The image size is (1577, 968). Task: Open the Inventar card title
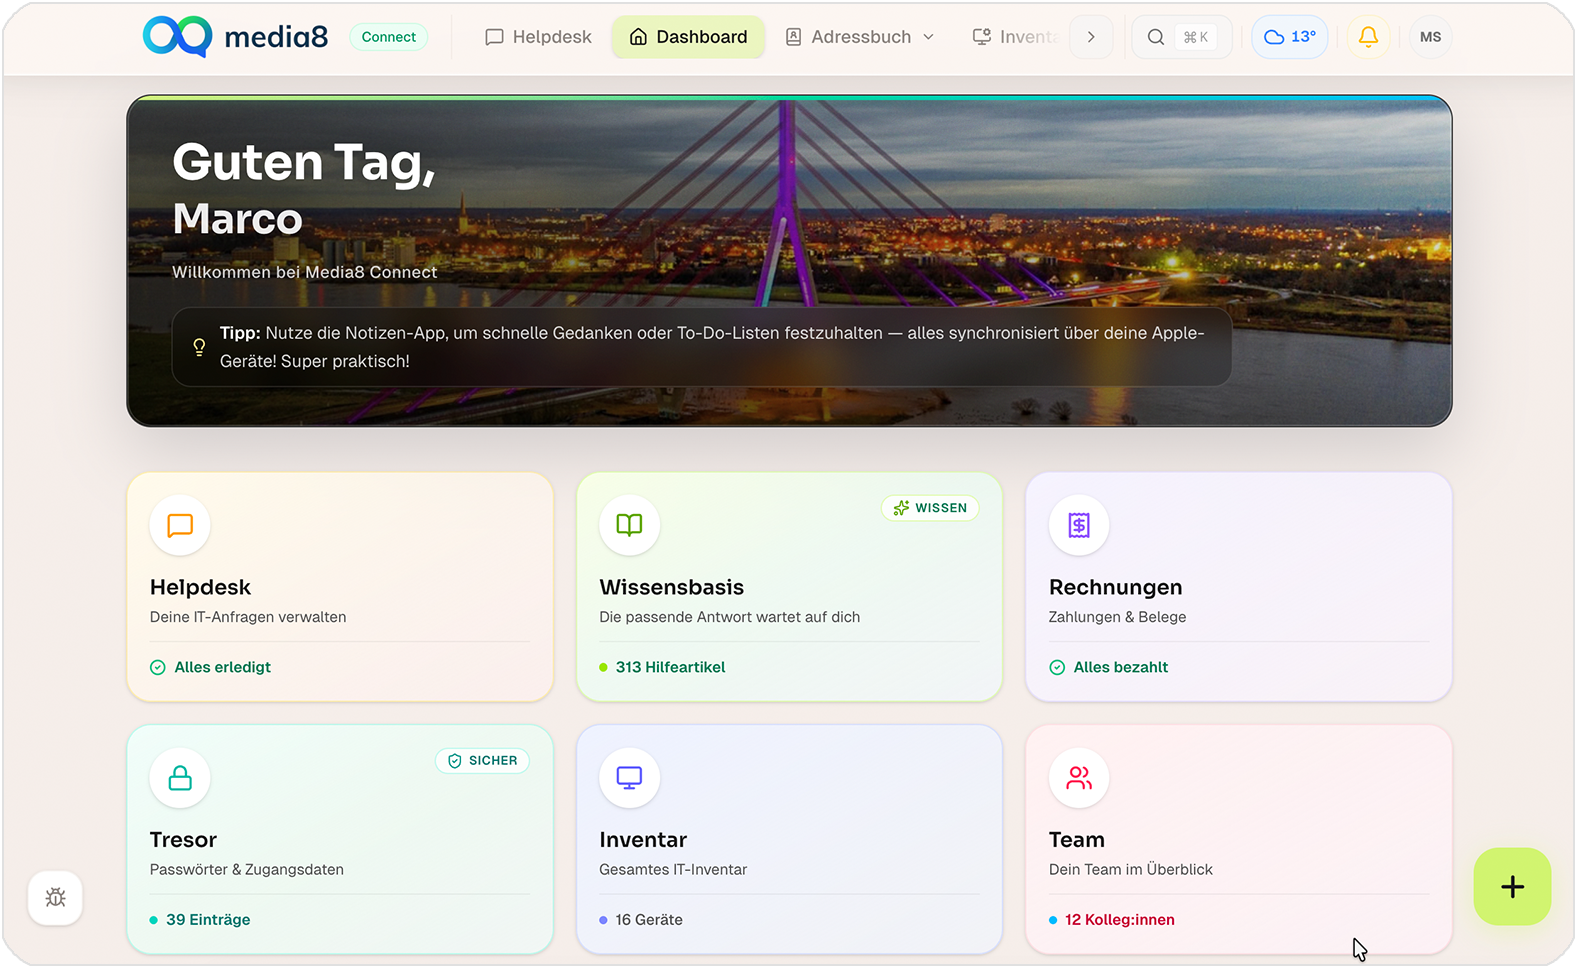(643, 840)
